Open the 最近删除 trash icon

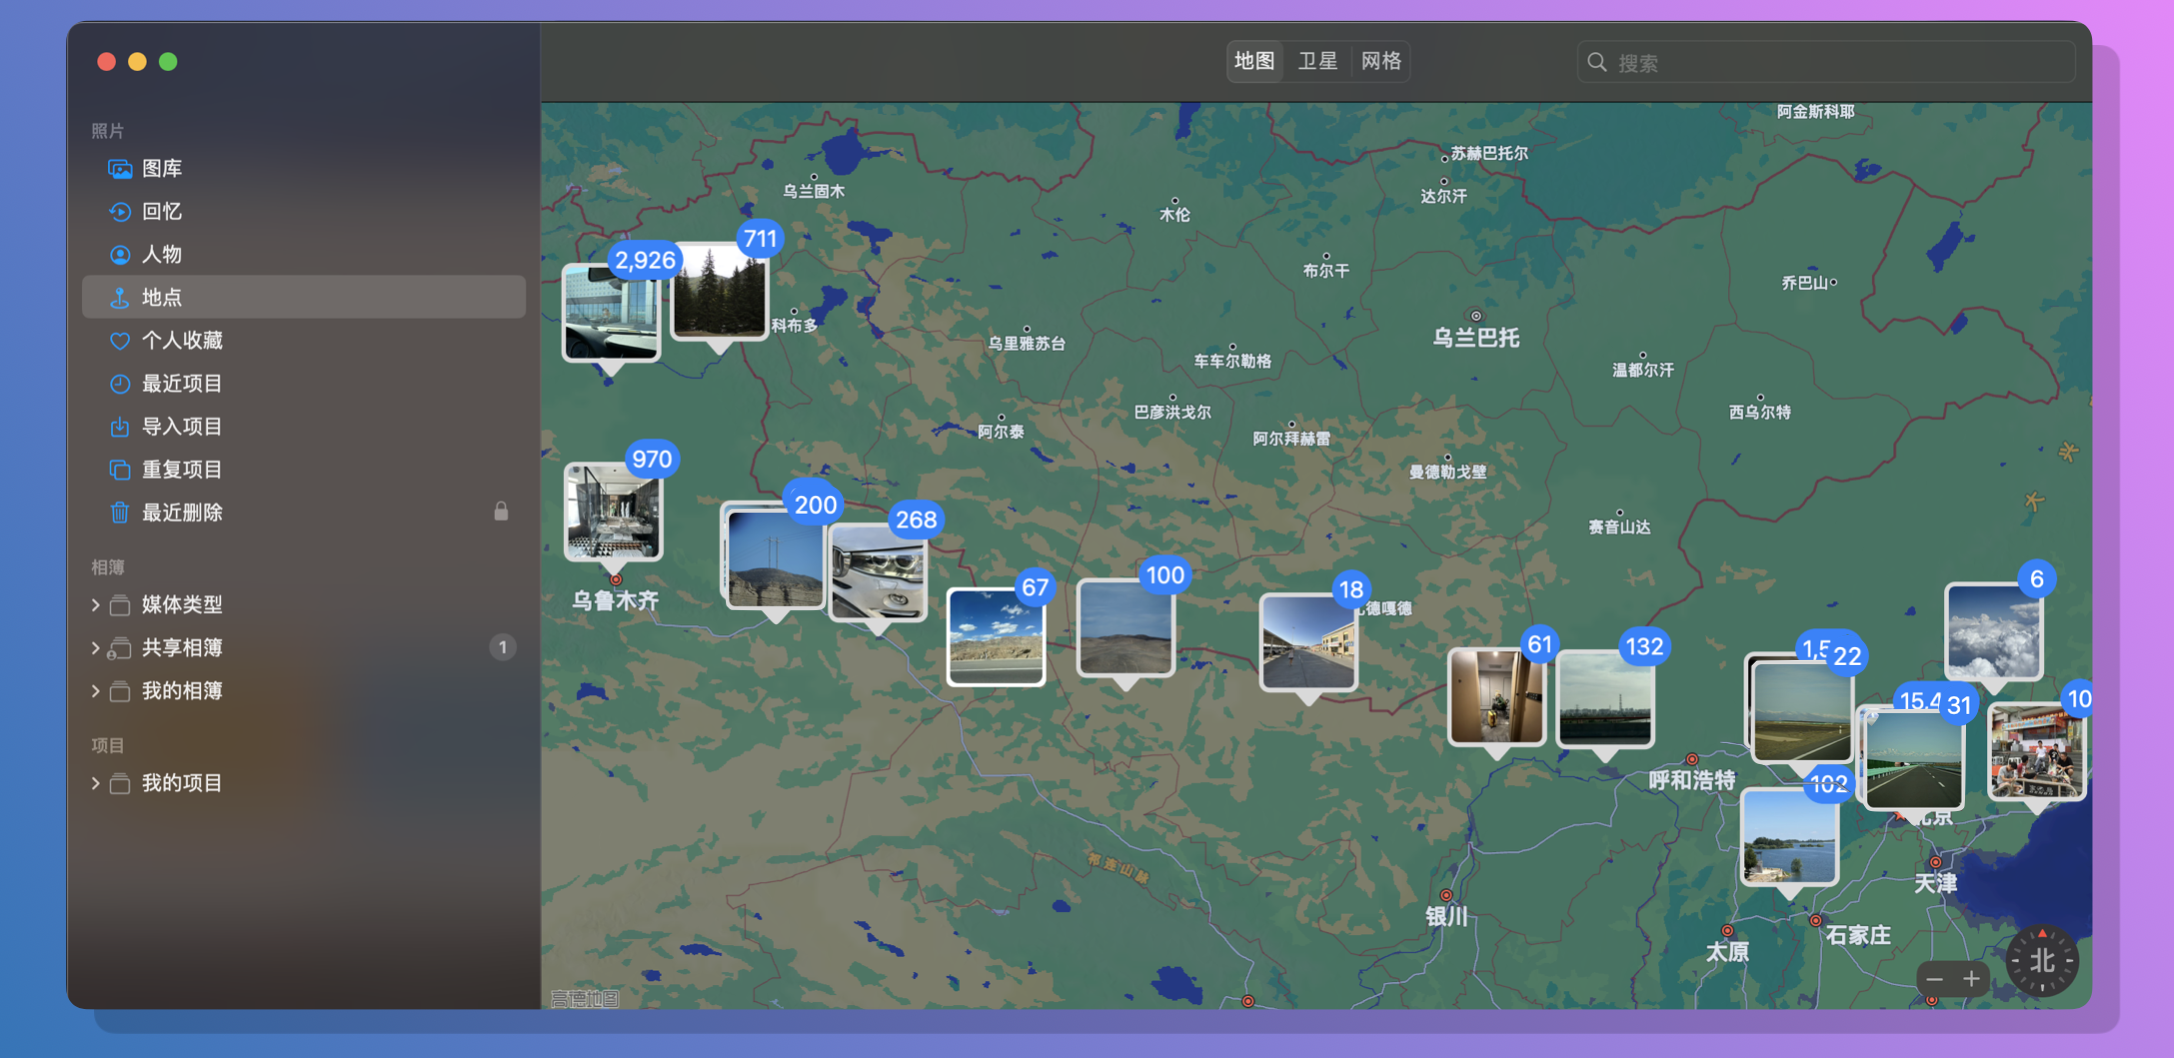(120, 513)
